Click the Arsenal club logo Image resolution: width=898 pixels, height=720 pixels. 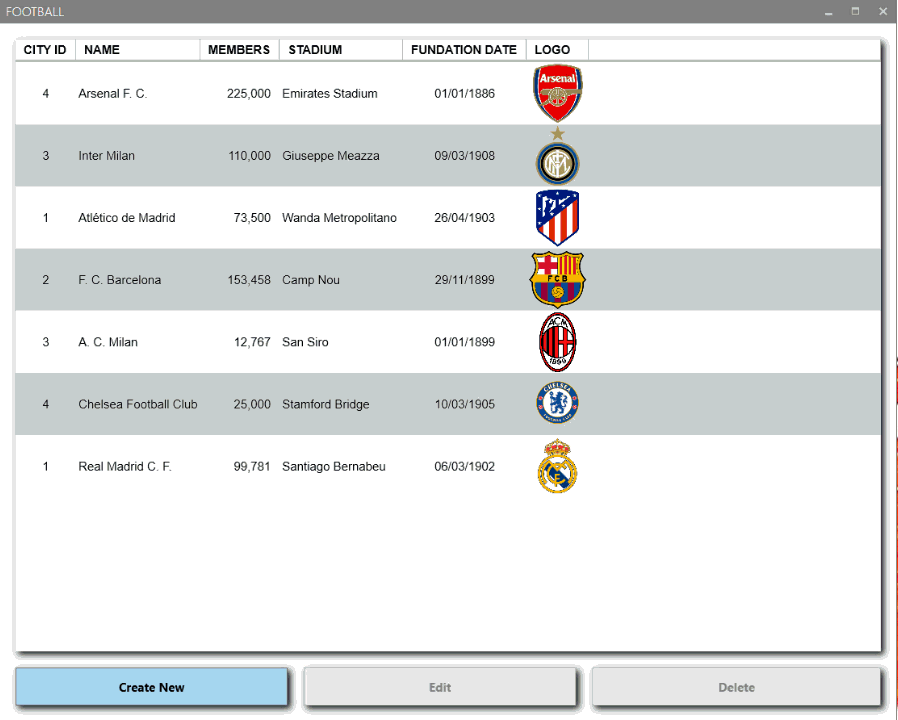[557, 93]
